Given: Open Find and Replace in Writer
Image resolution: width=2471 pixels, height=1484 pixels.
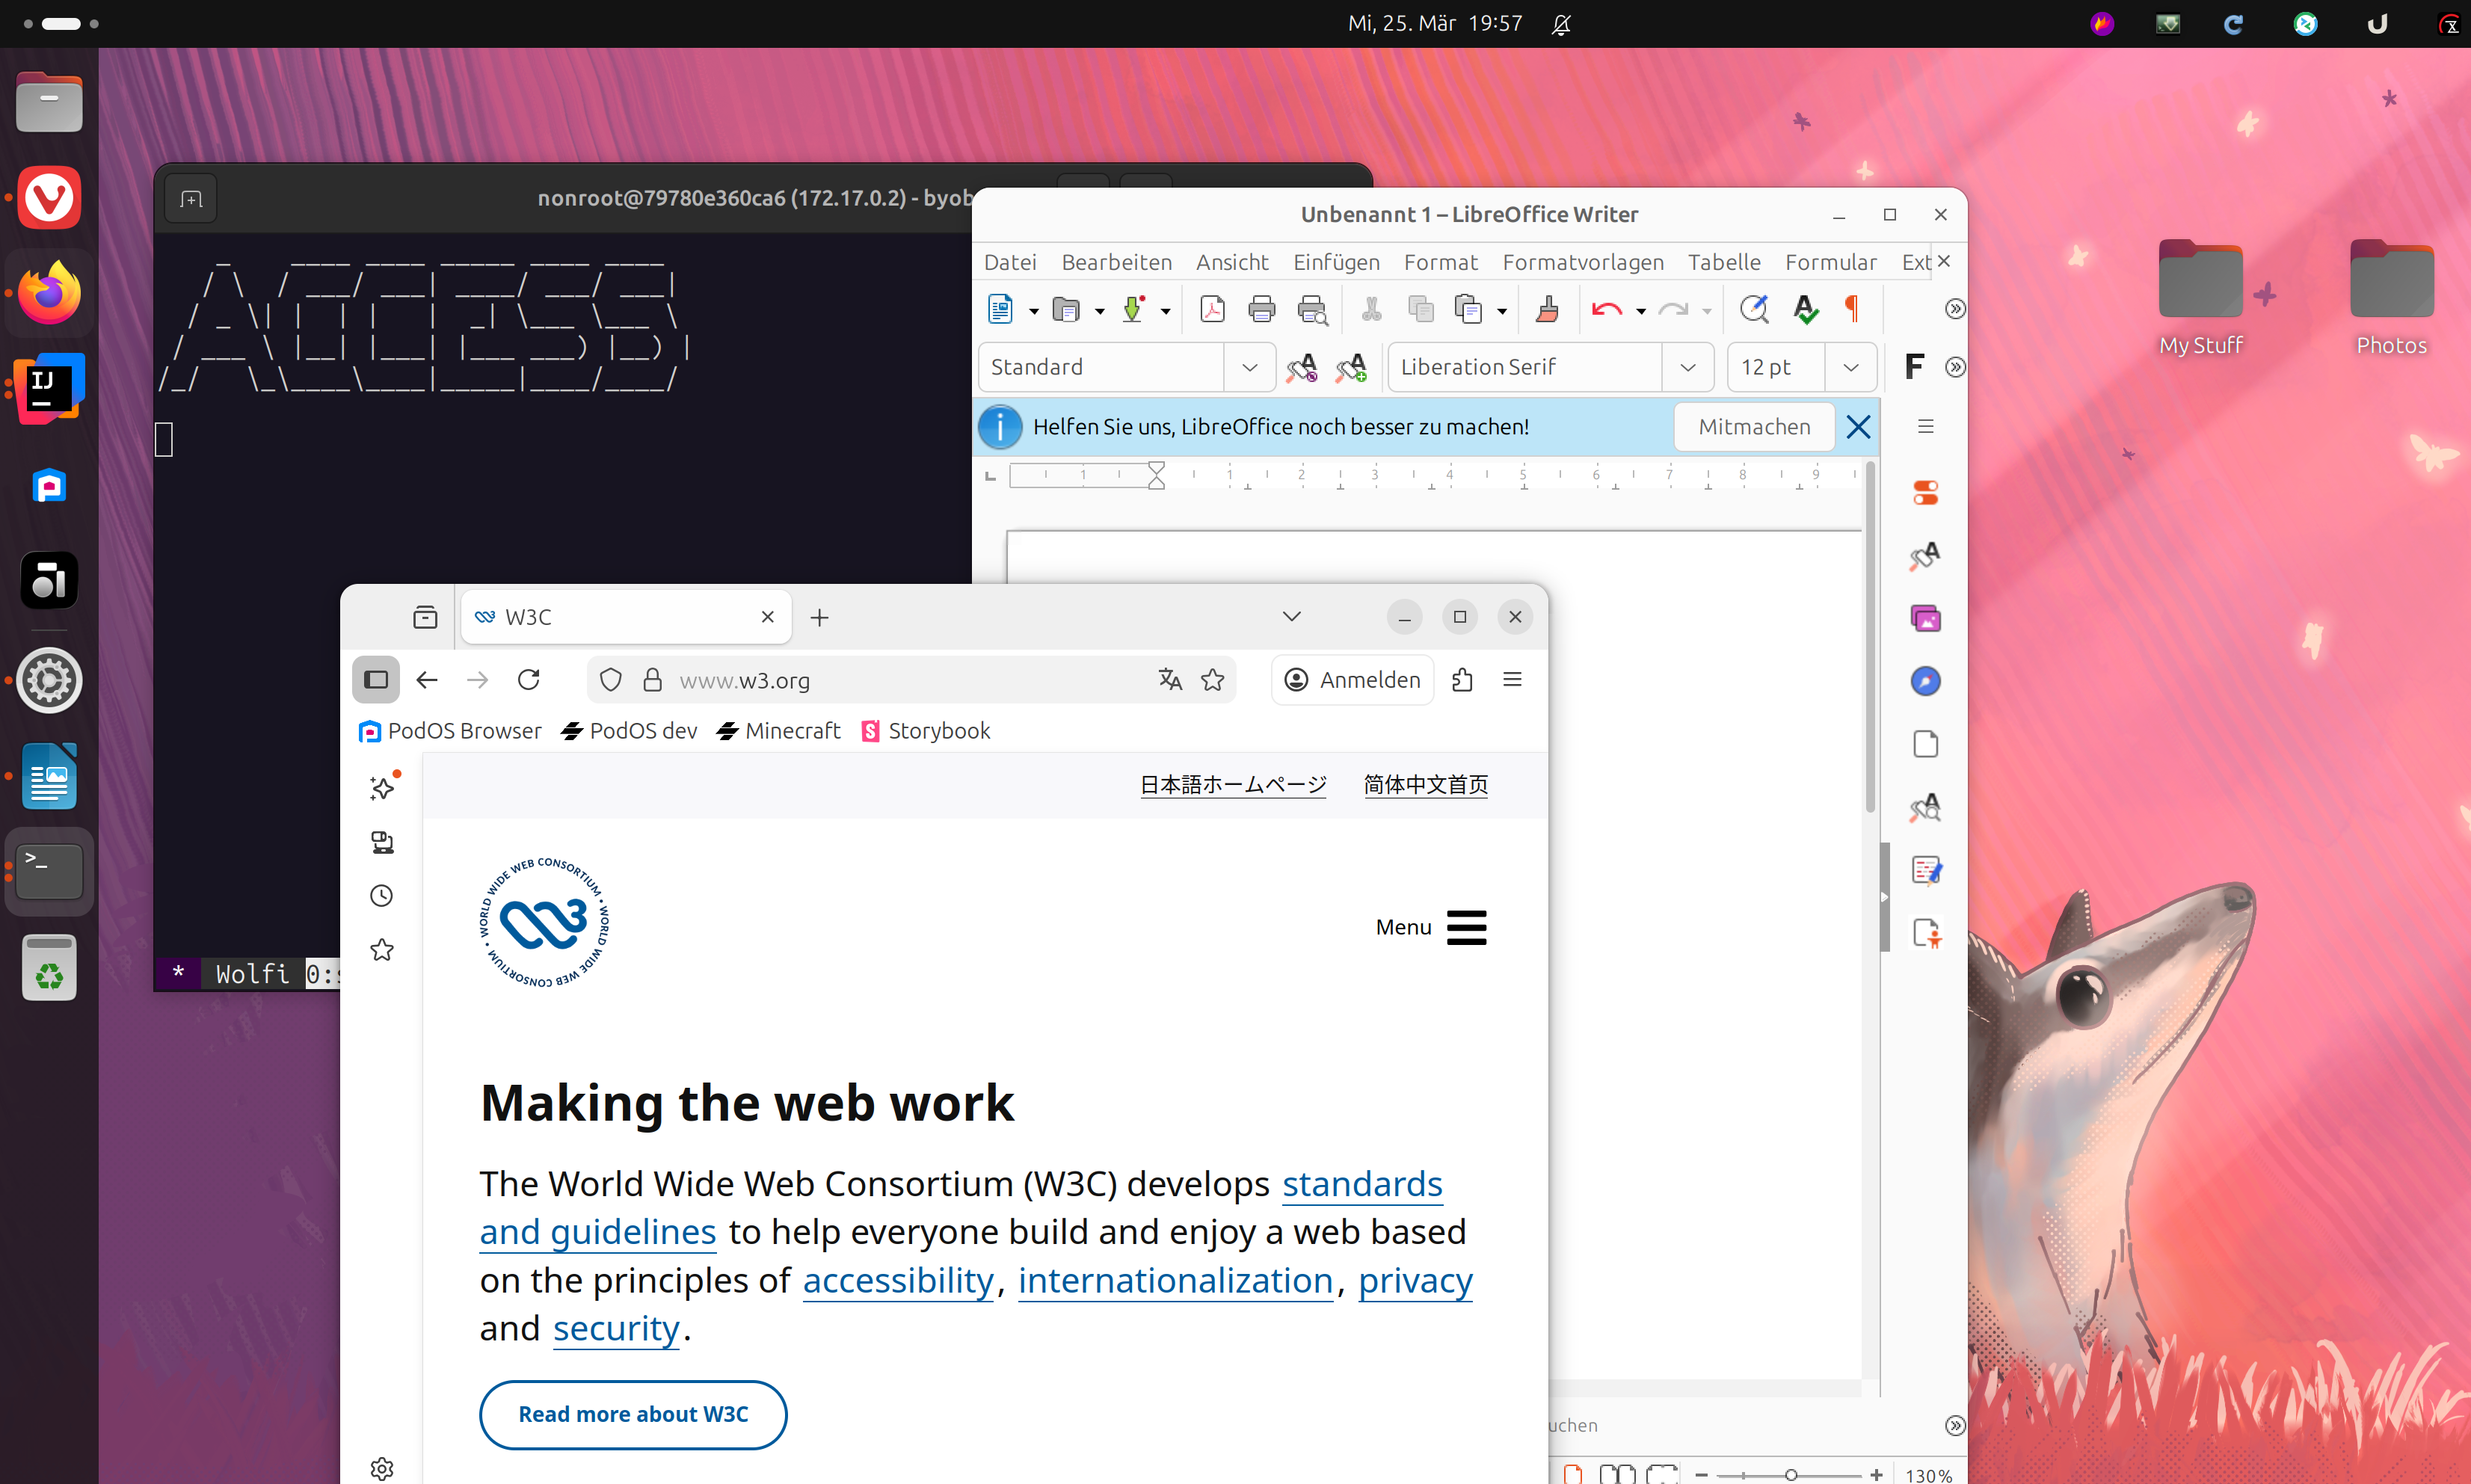Looking at the screenshot, I should tap(1754, 310).
